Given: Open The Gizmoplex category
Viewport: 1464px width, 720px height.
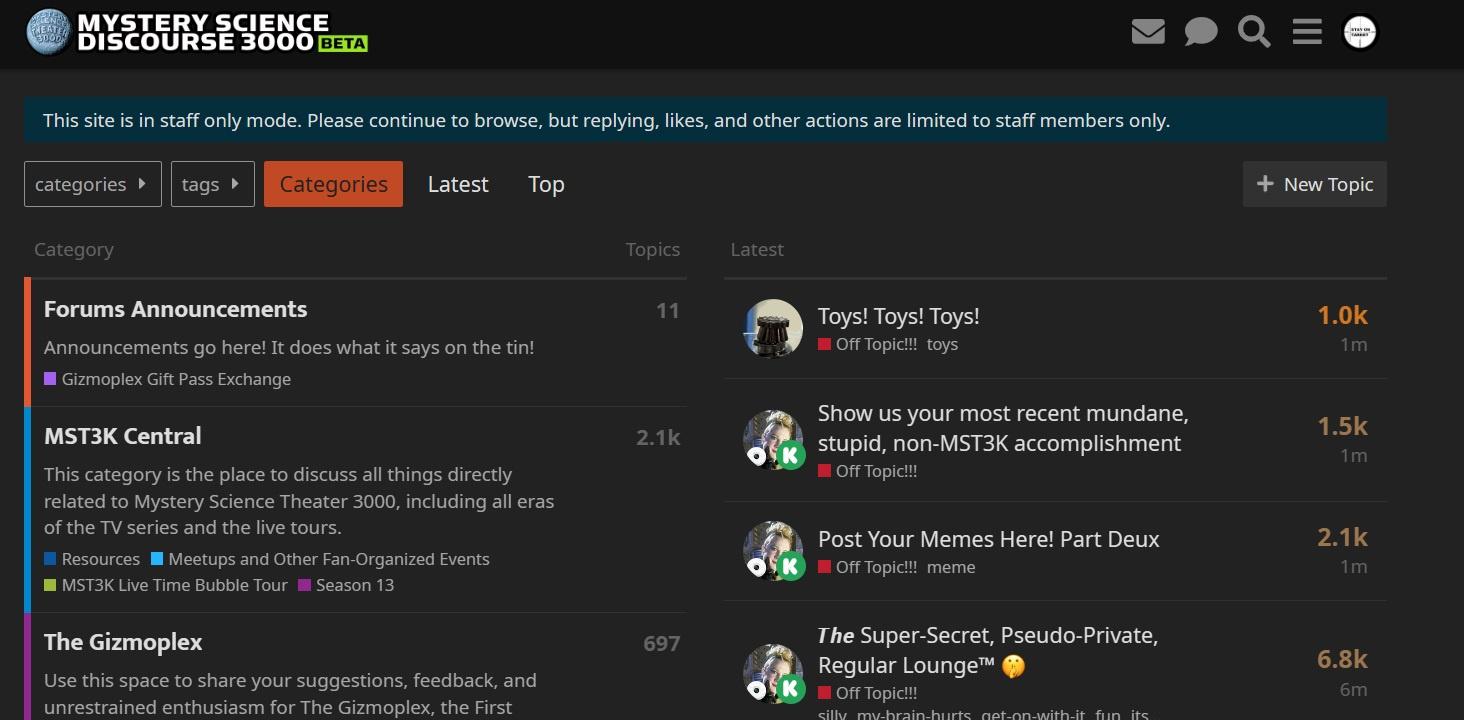Looking at the screenshot, I should click(x=123, y=642).
